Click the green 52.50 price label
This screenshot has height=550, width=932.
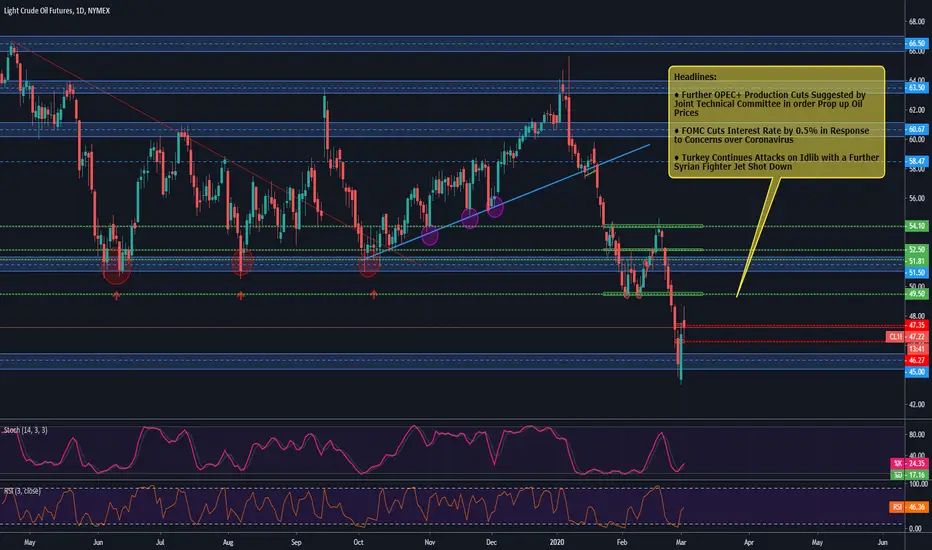(x=916, y=250)
